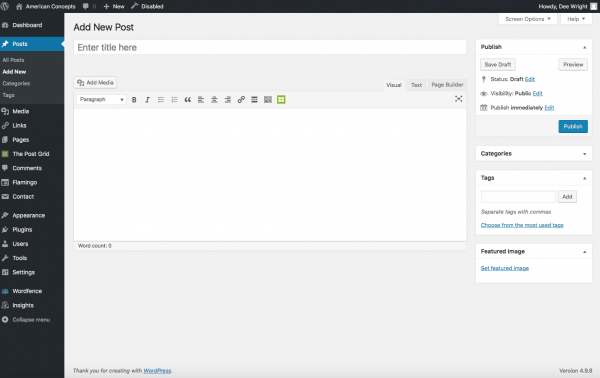Click the blue Publish button
Screen dimensions: 600x378
[x=573, y=127]
